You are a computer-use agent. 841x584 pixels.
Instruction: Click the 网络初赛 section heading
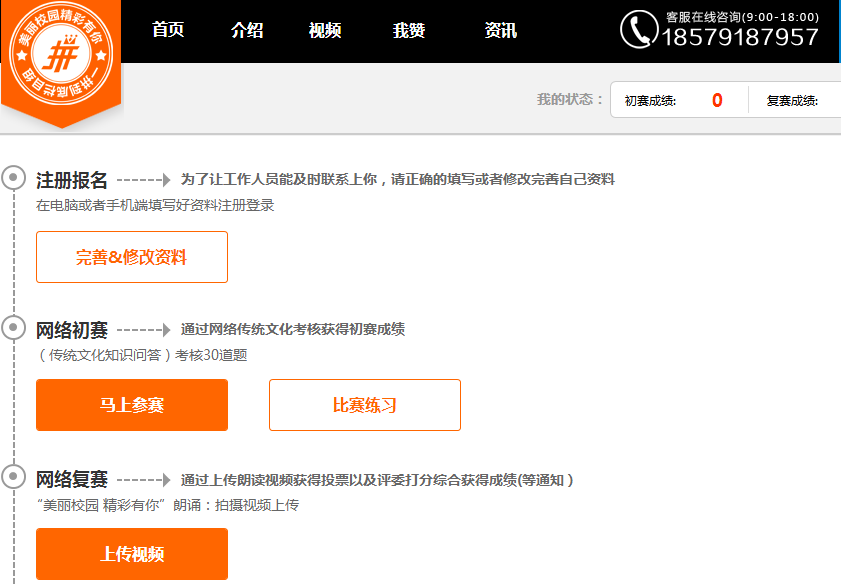[x=72, y=329]
